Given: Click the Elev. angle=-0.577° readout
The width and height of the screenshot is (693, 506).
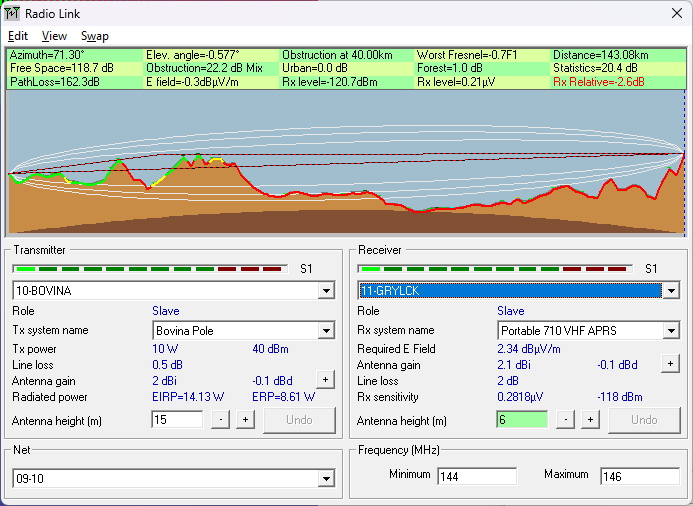Looking at the screenshot, I should (193, 55).
